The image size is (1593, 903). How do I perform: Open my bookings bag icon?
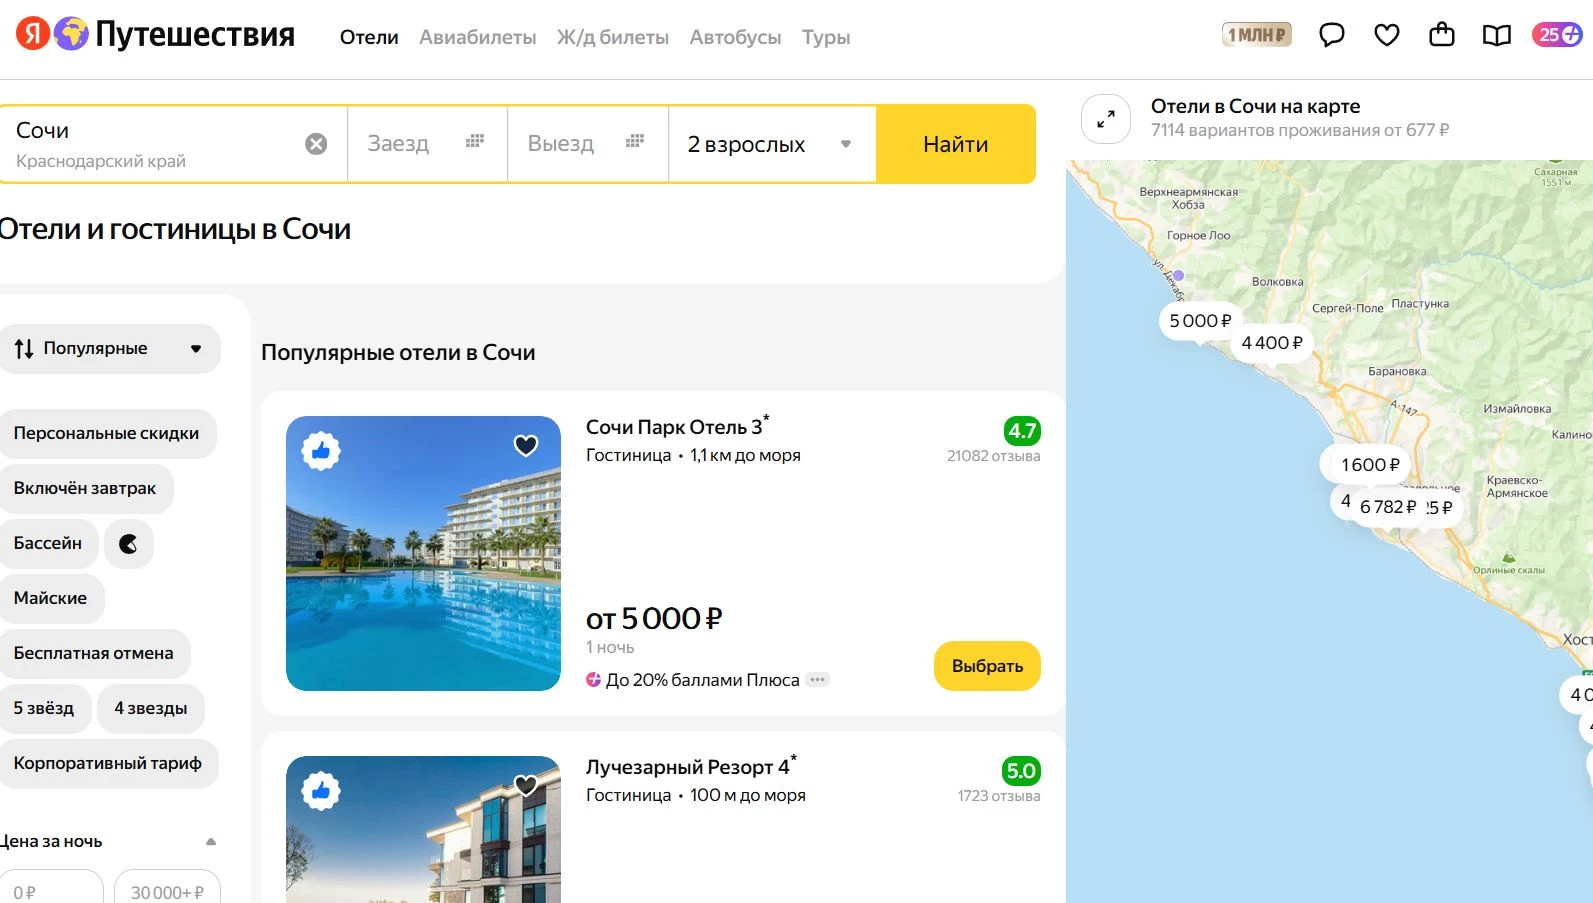pos(1441,36)
